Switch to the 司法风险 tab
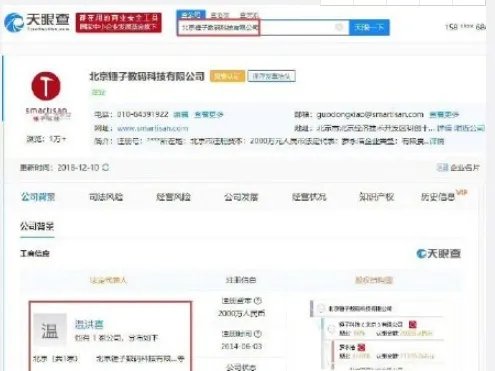The height and width of the screenshot is (371, 495). 106,197
